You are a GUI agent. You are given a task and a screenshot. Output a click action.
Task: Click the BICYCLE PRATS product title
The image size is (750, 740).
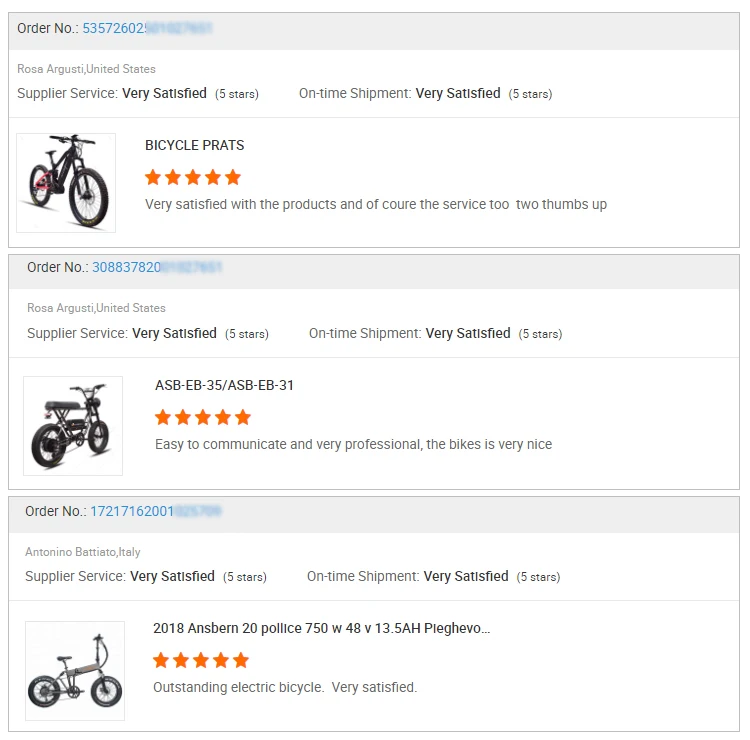[x=194, y=146]
